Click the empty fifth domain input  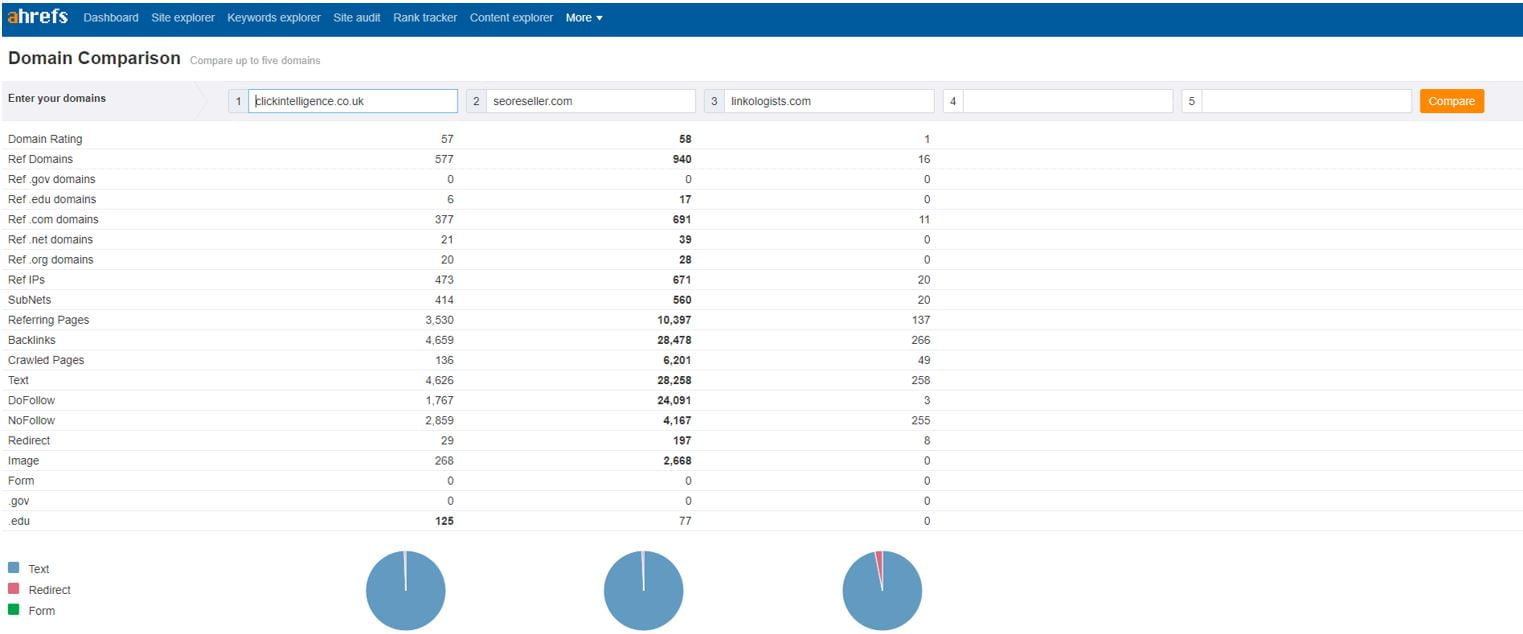point(1305,101)
